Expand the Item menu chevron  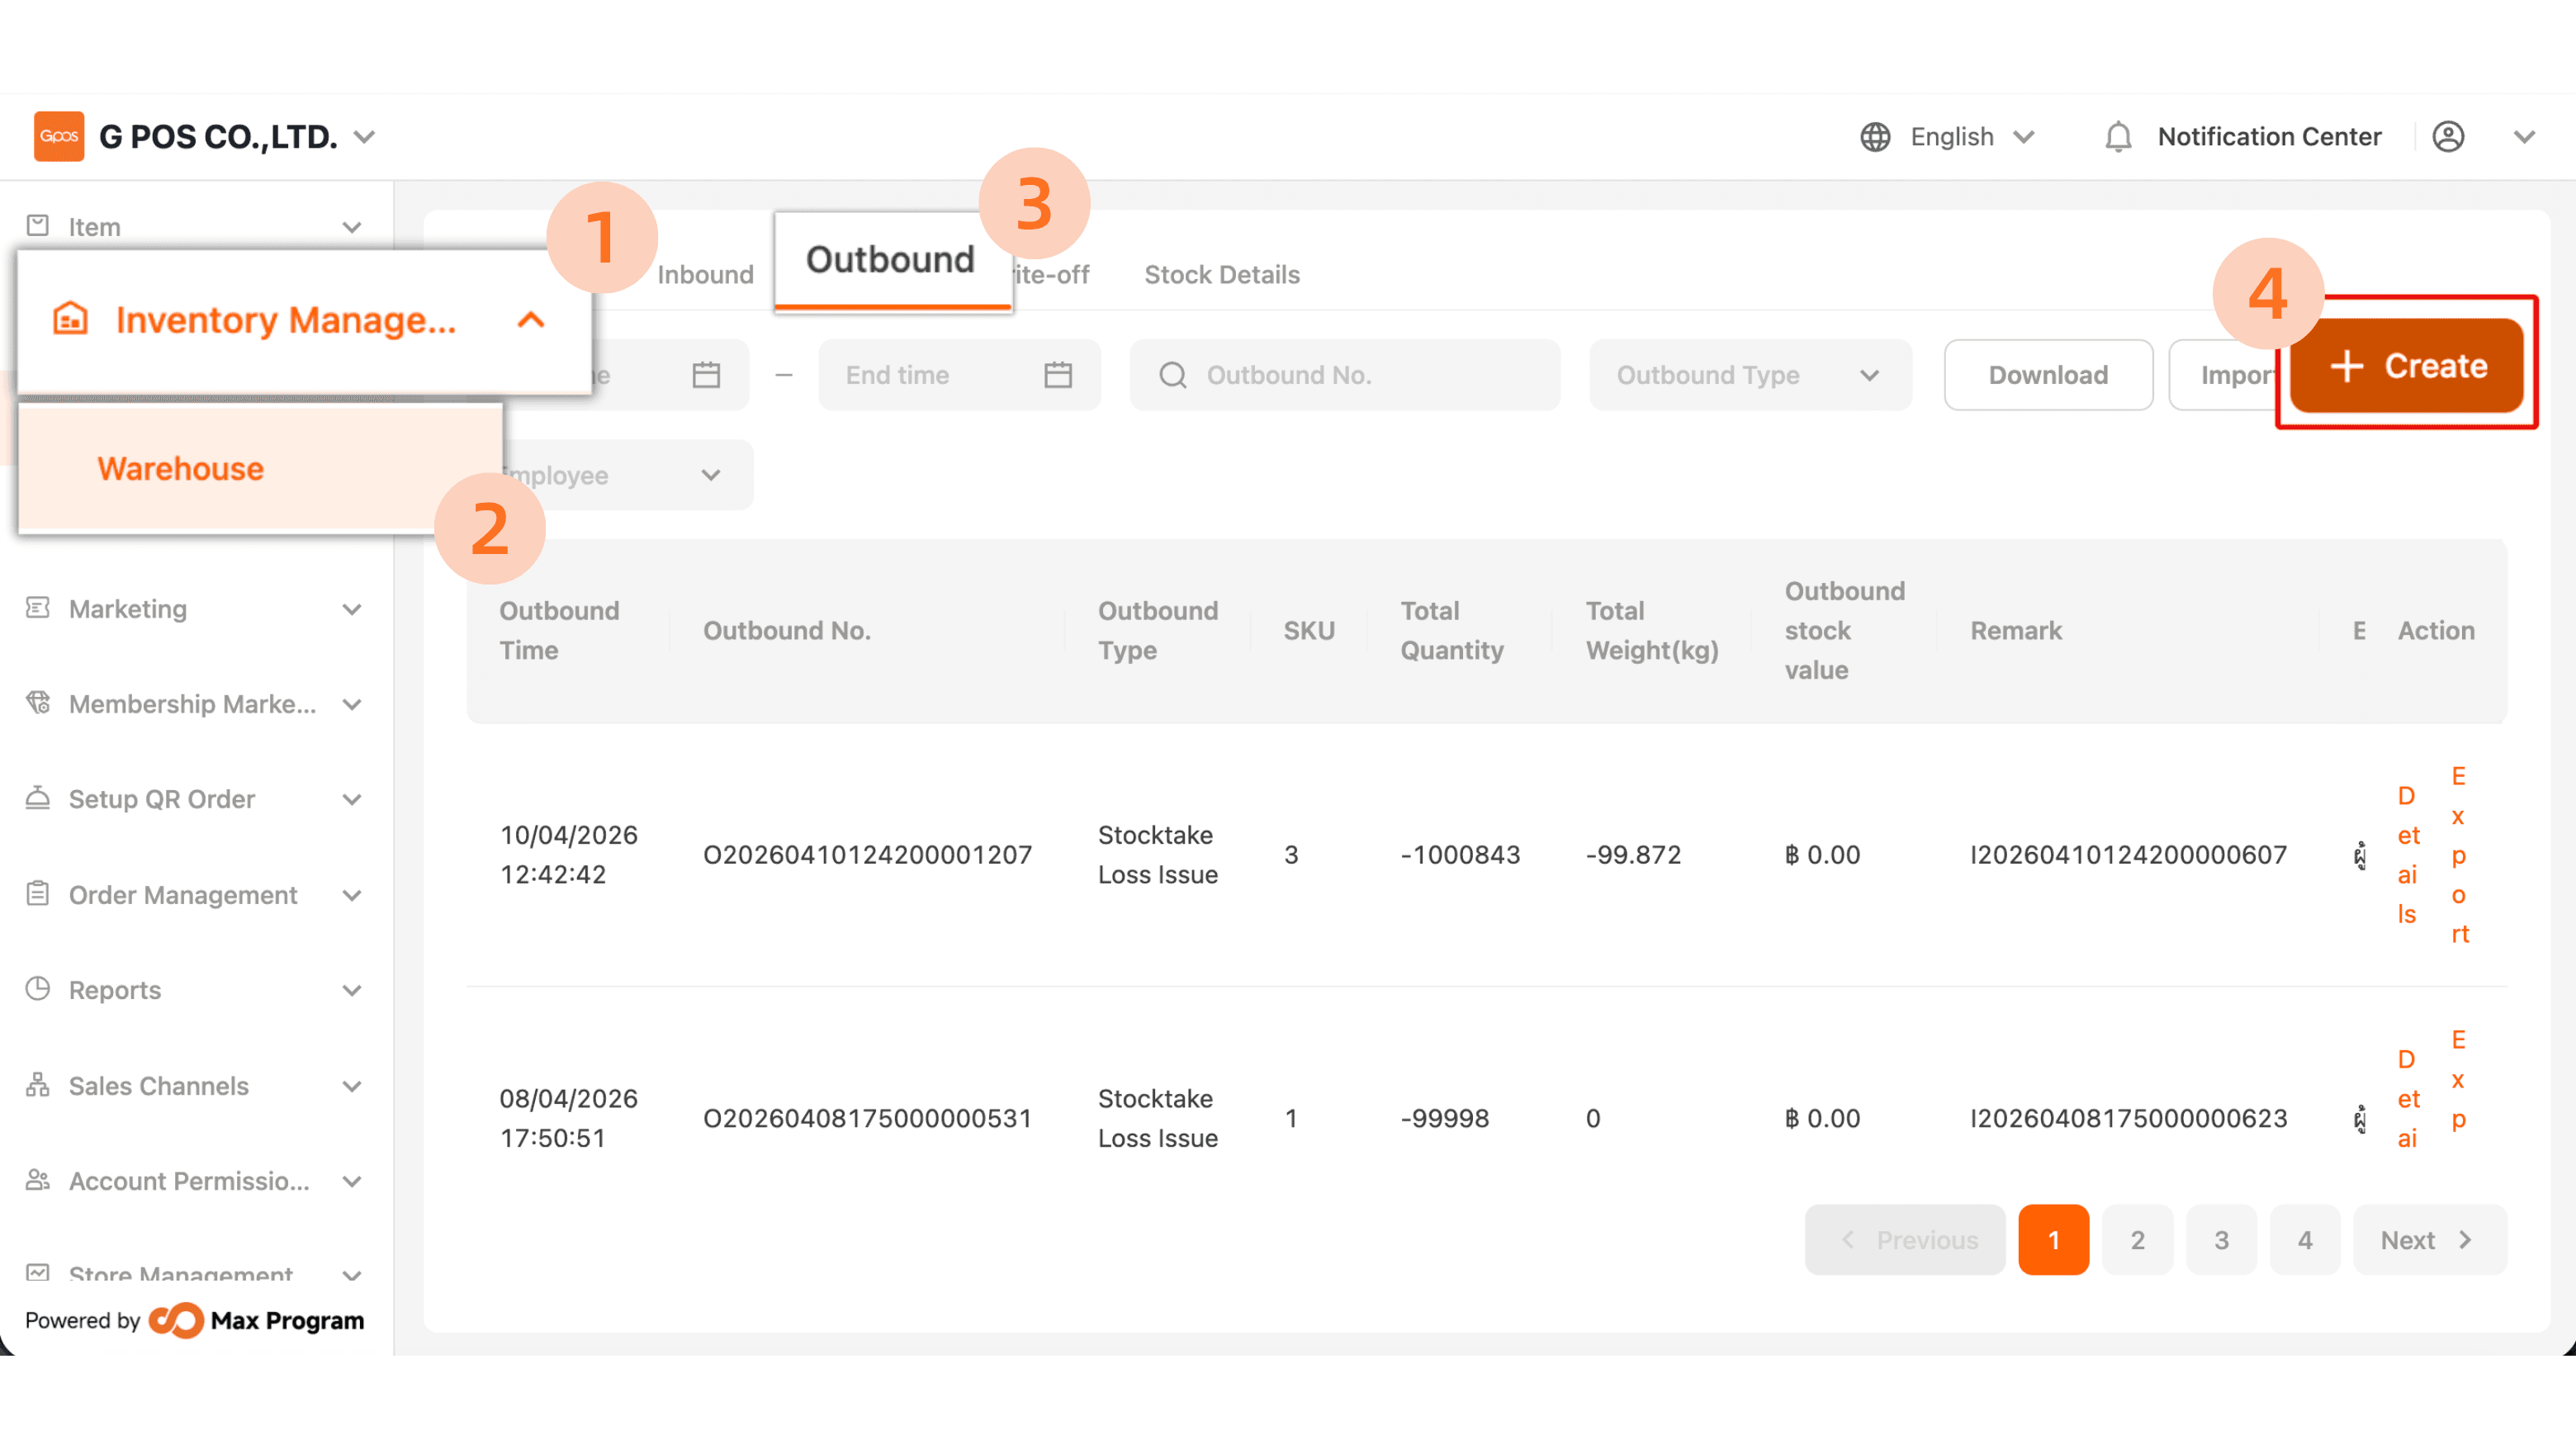coord(352,227)
